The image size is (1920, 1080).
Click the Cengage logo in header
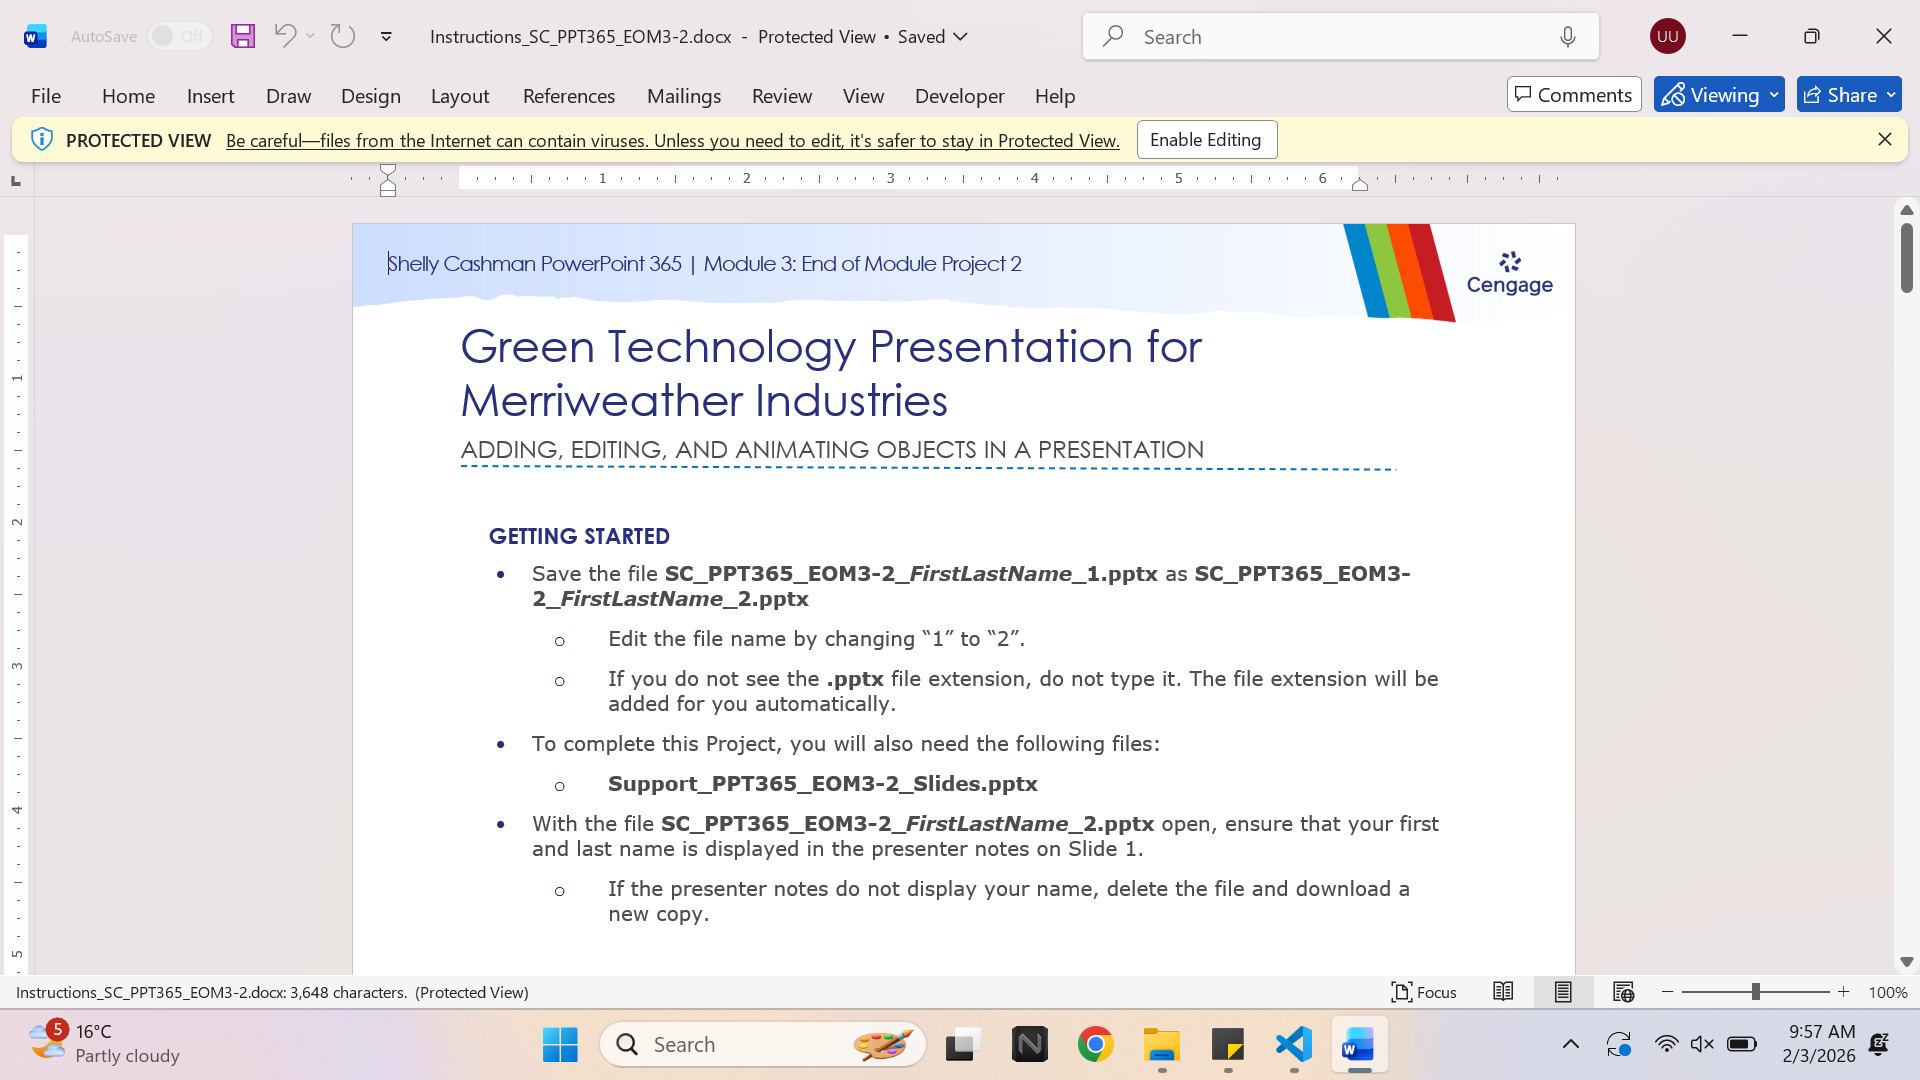[1510, 273]
